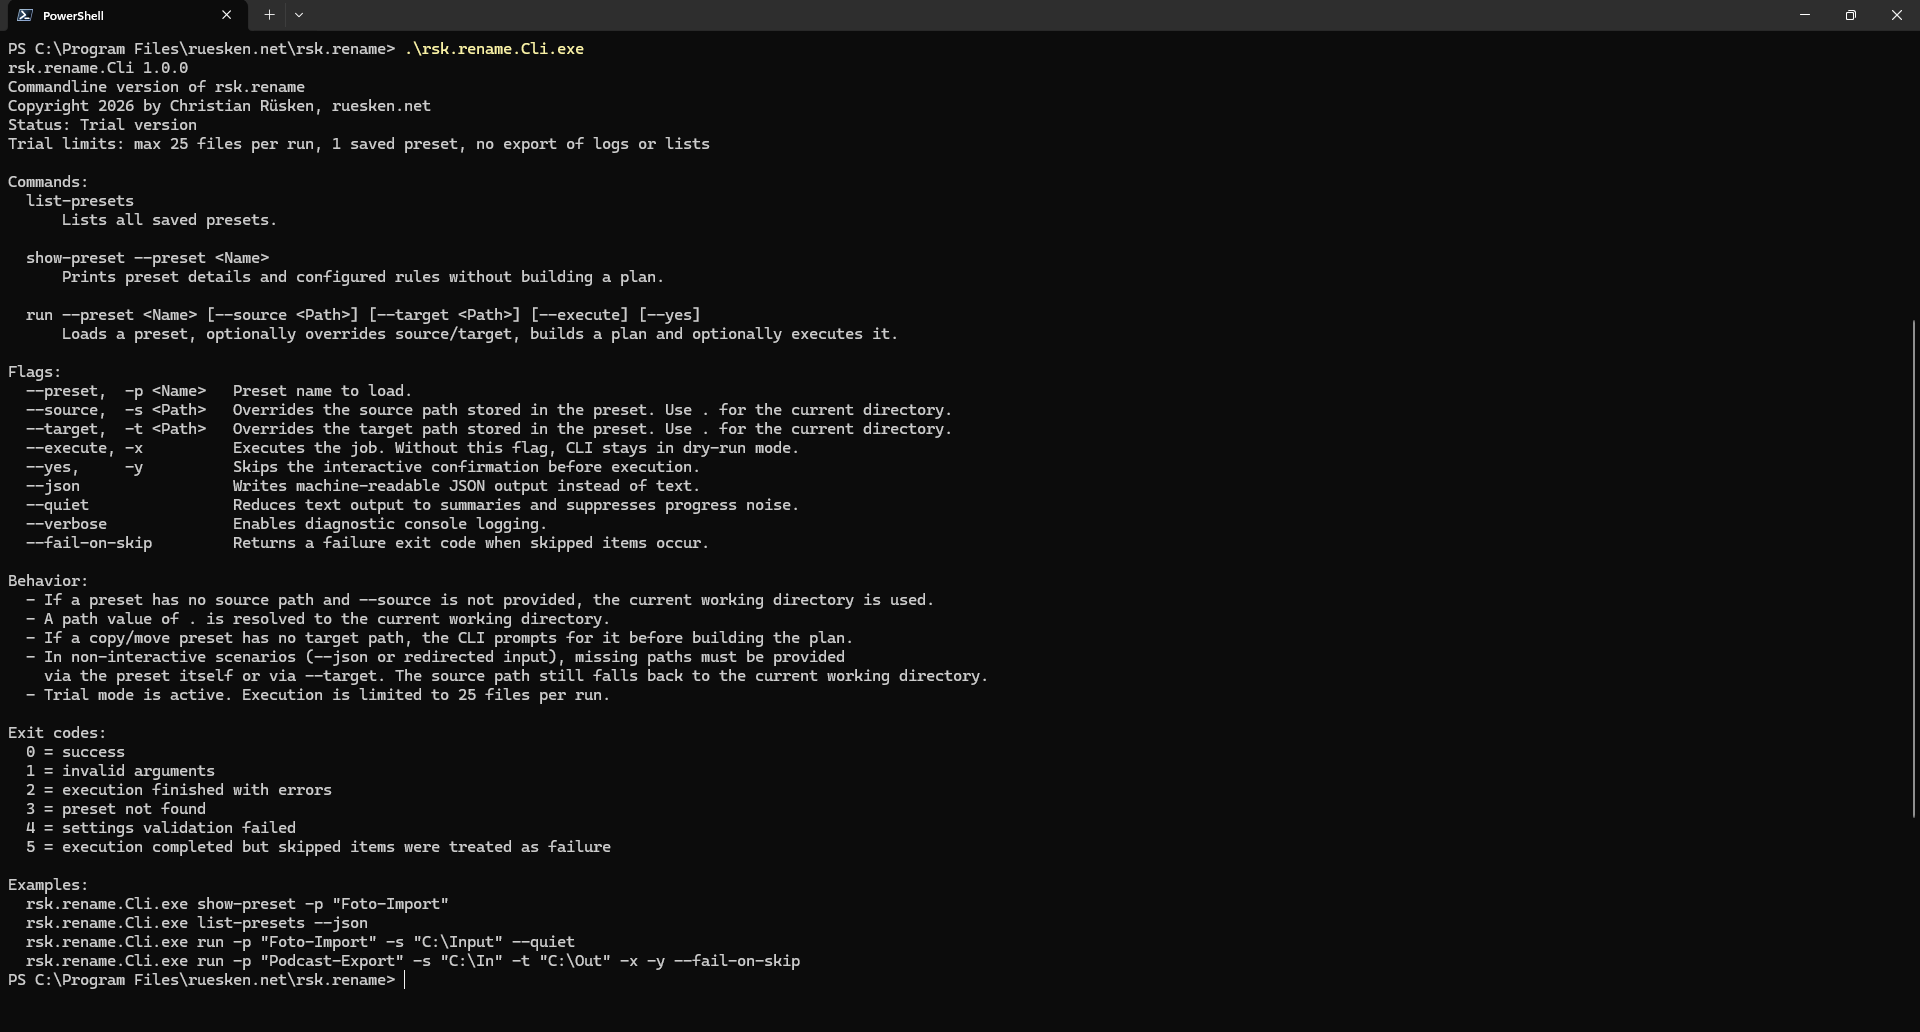Viewport: 1920px width, 1032px height.
Task: Click the --execute, -x flag text
Action: point(84,448)
